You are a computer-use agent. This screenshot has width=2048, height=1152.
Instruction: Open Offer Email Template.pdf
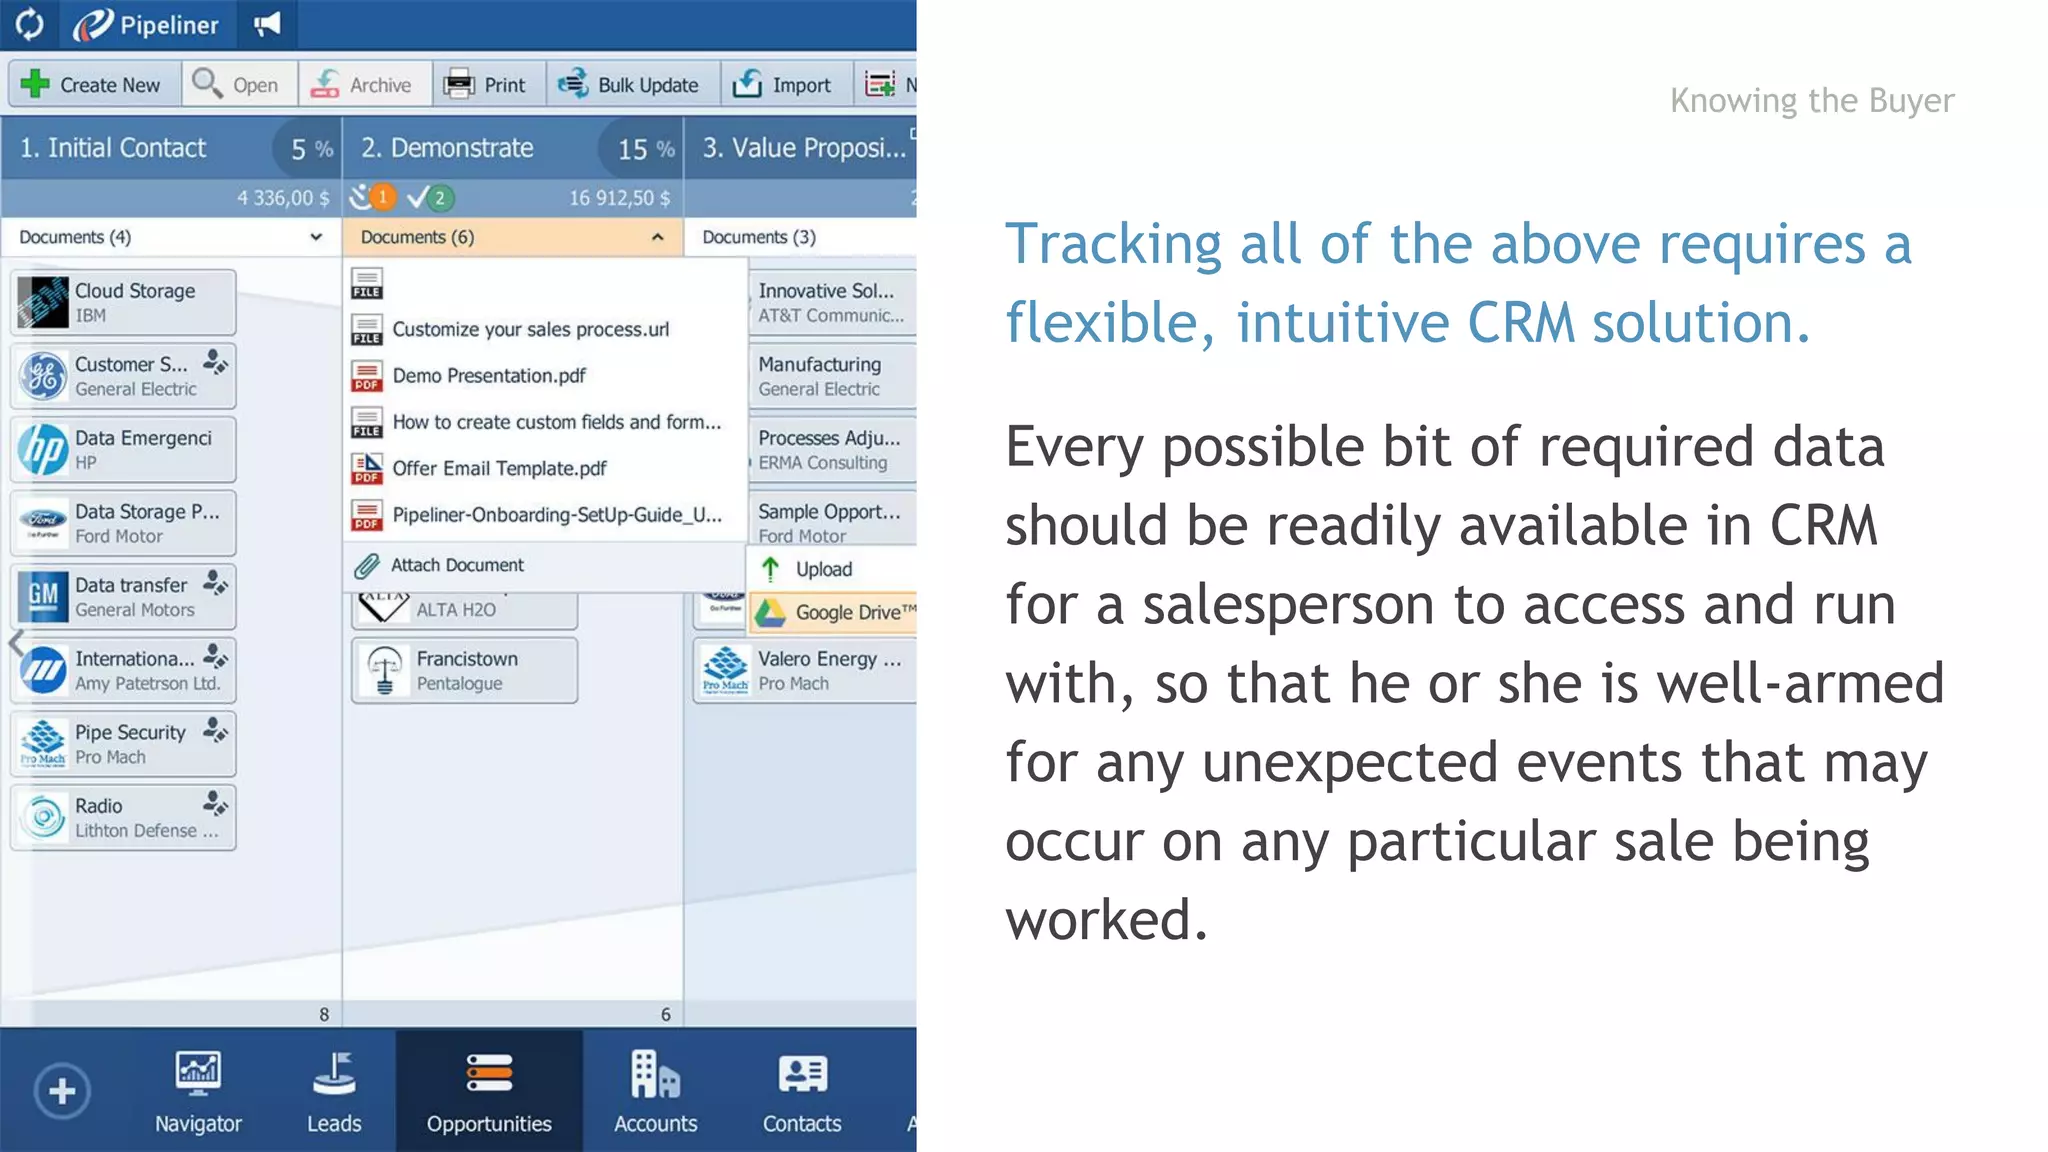[499, 468]
